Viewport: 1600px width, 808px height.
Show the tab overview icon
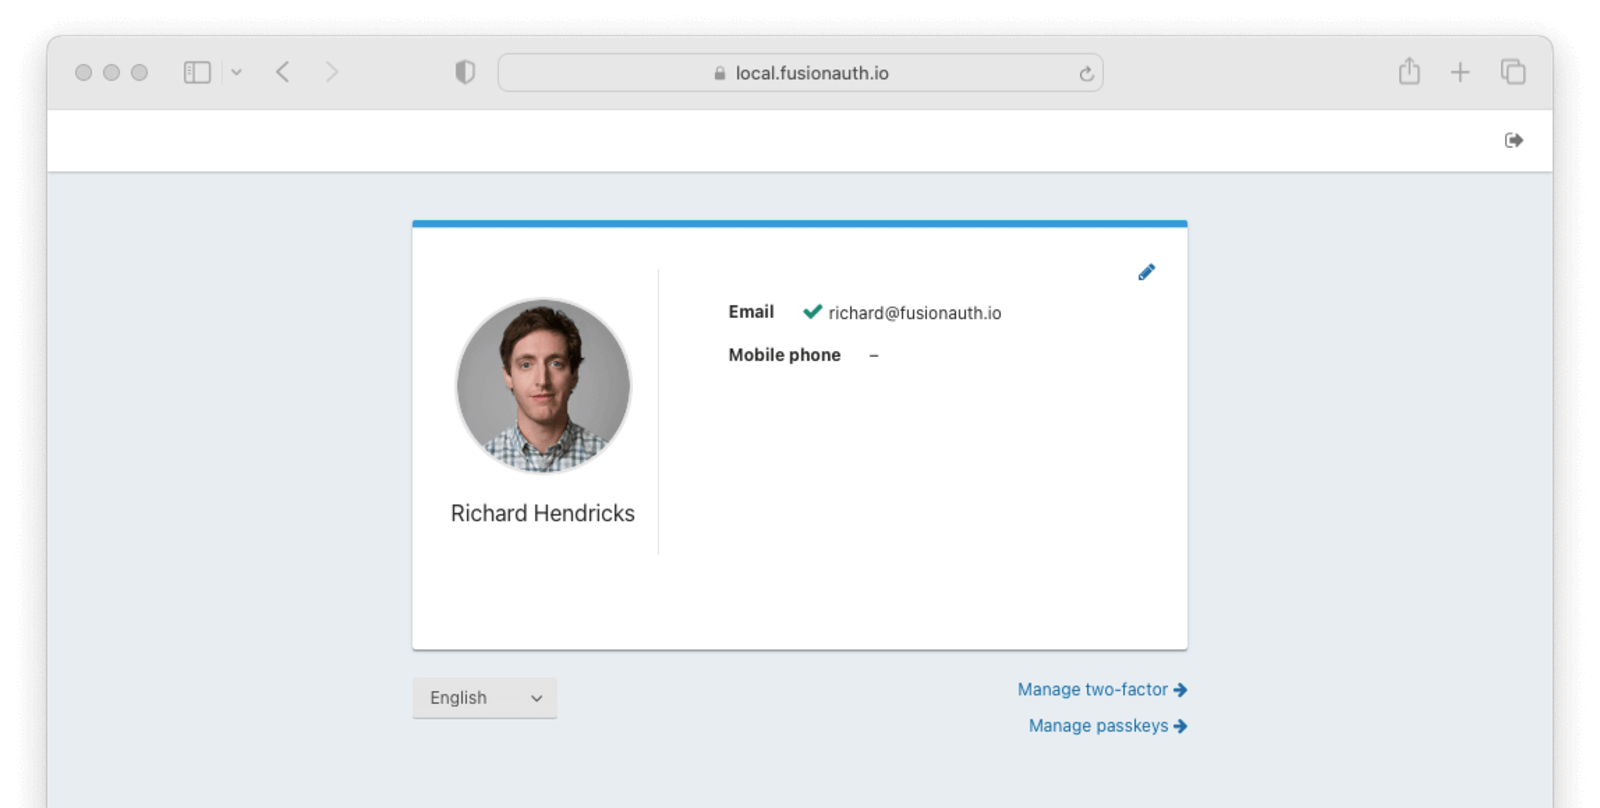(1513, 72)
